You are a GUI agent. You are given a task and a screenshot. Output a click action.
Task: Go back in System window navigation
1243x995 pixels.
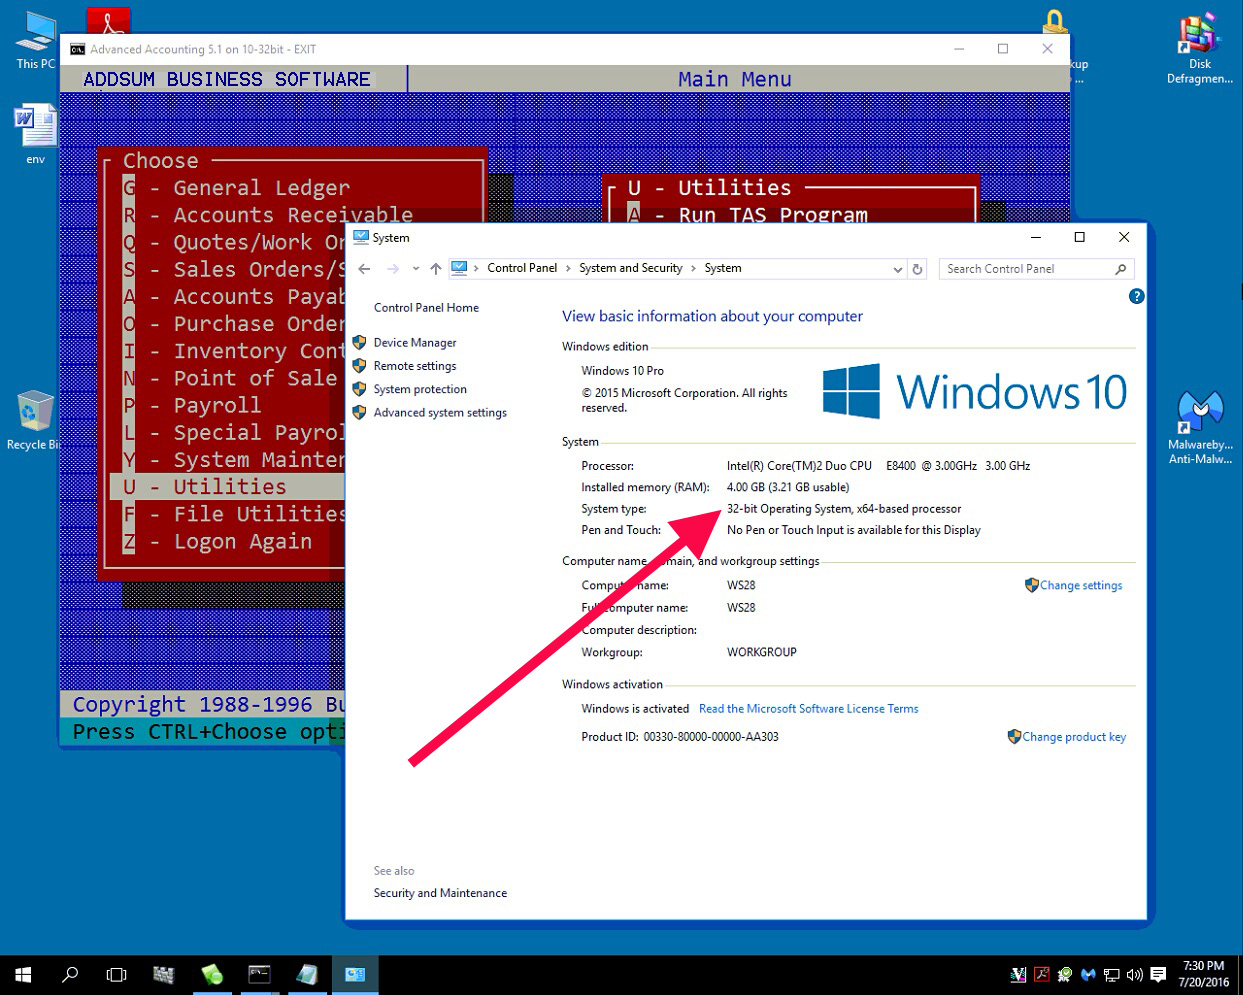click(x=364, y=269)
